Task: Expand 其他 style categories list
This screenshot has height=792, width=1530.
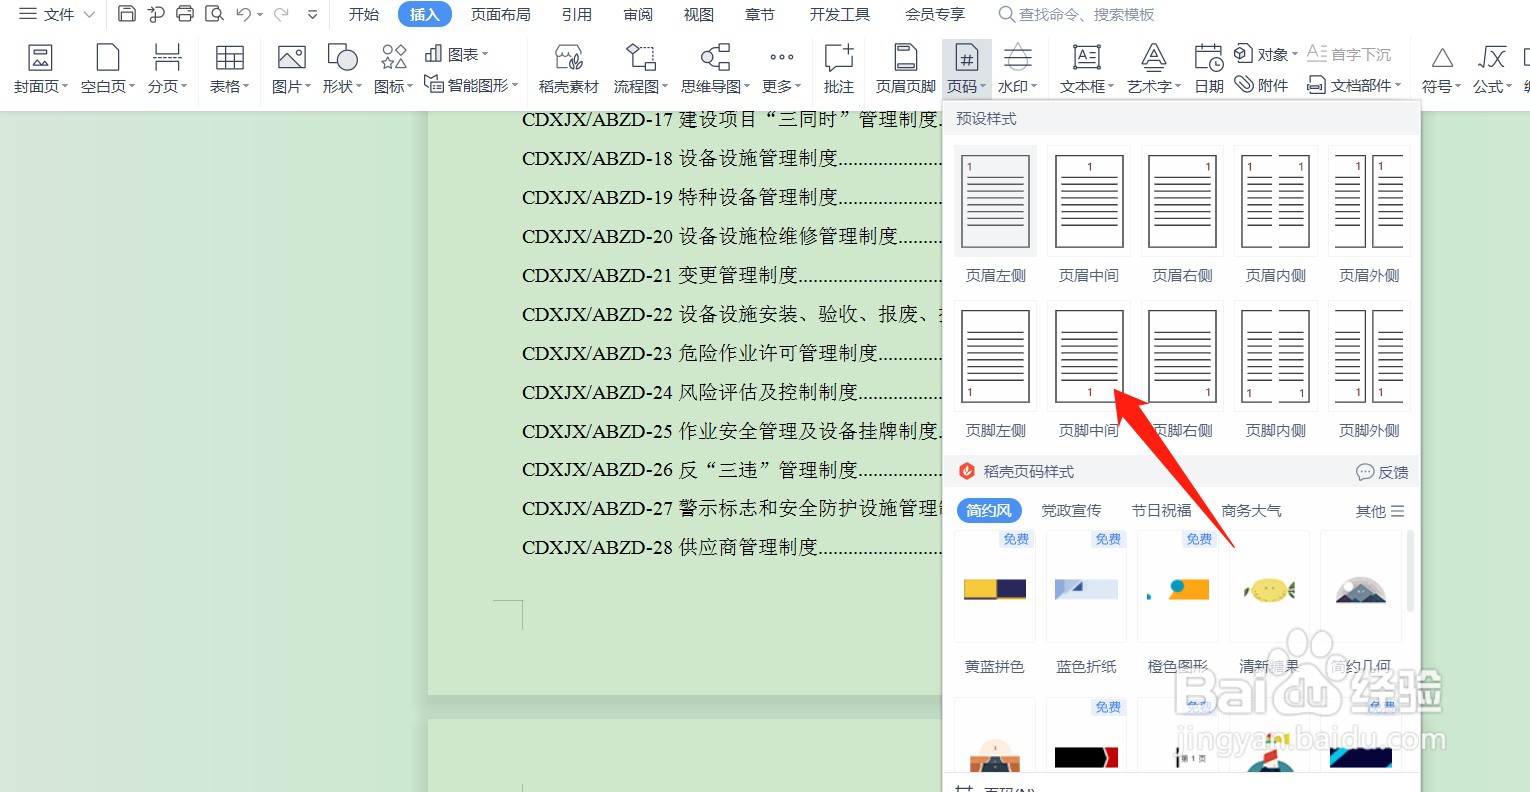Action: click(1380, 511)
